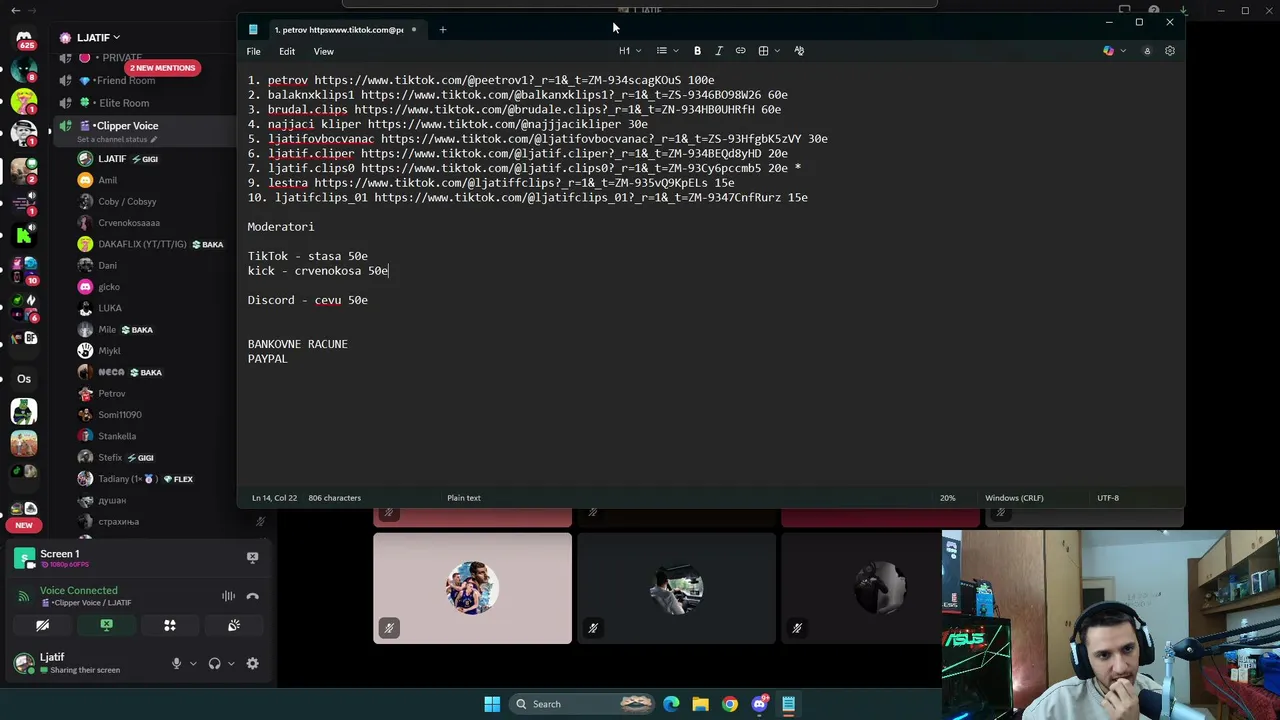Viewport: 1280px width, 720px height.
Task: Edit the channel status pencil
Action: [x=153, y=140]
